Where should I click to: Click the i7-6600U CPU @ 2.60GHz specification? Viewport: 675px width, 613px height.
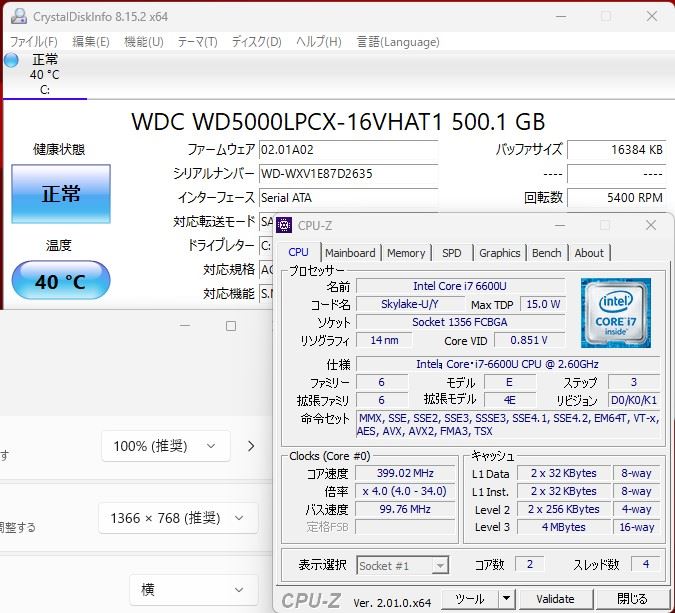coord(508,364)
